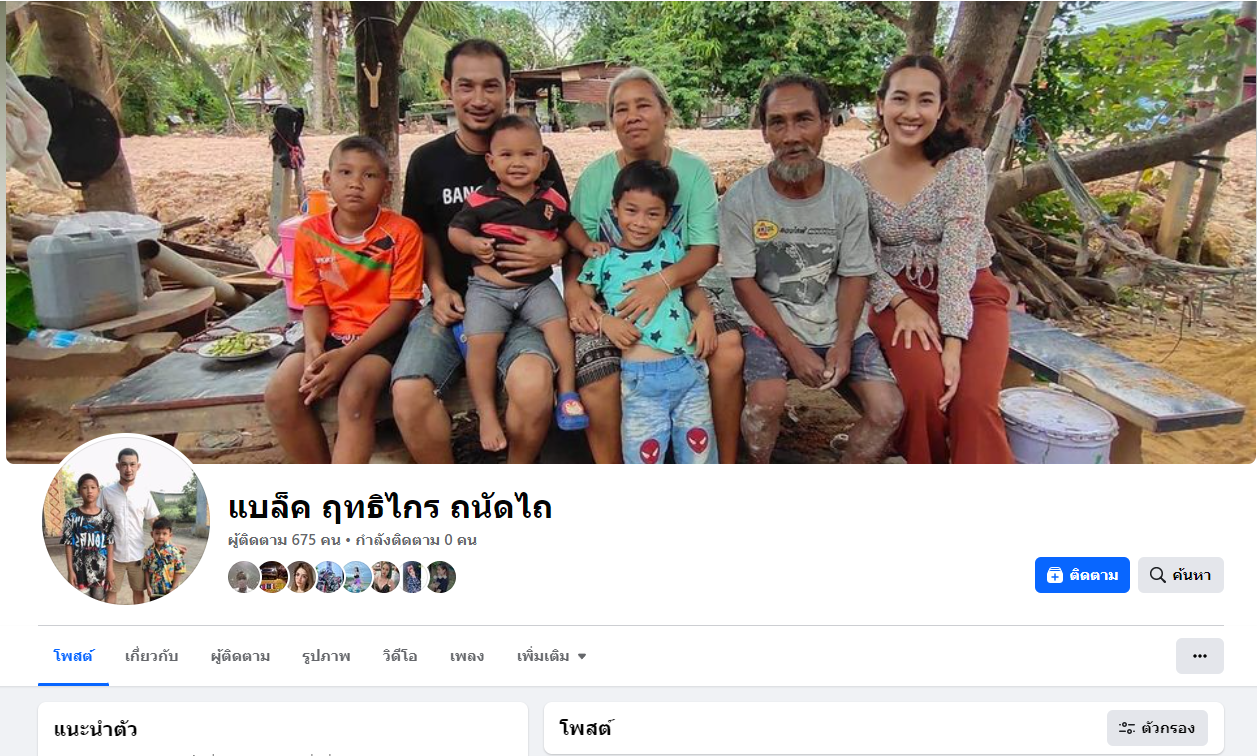1257x756 pixels.
Task: Click the last follower avatar
Action: [x=441, y=577]
